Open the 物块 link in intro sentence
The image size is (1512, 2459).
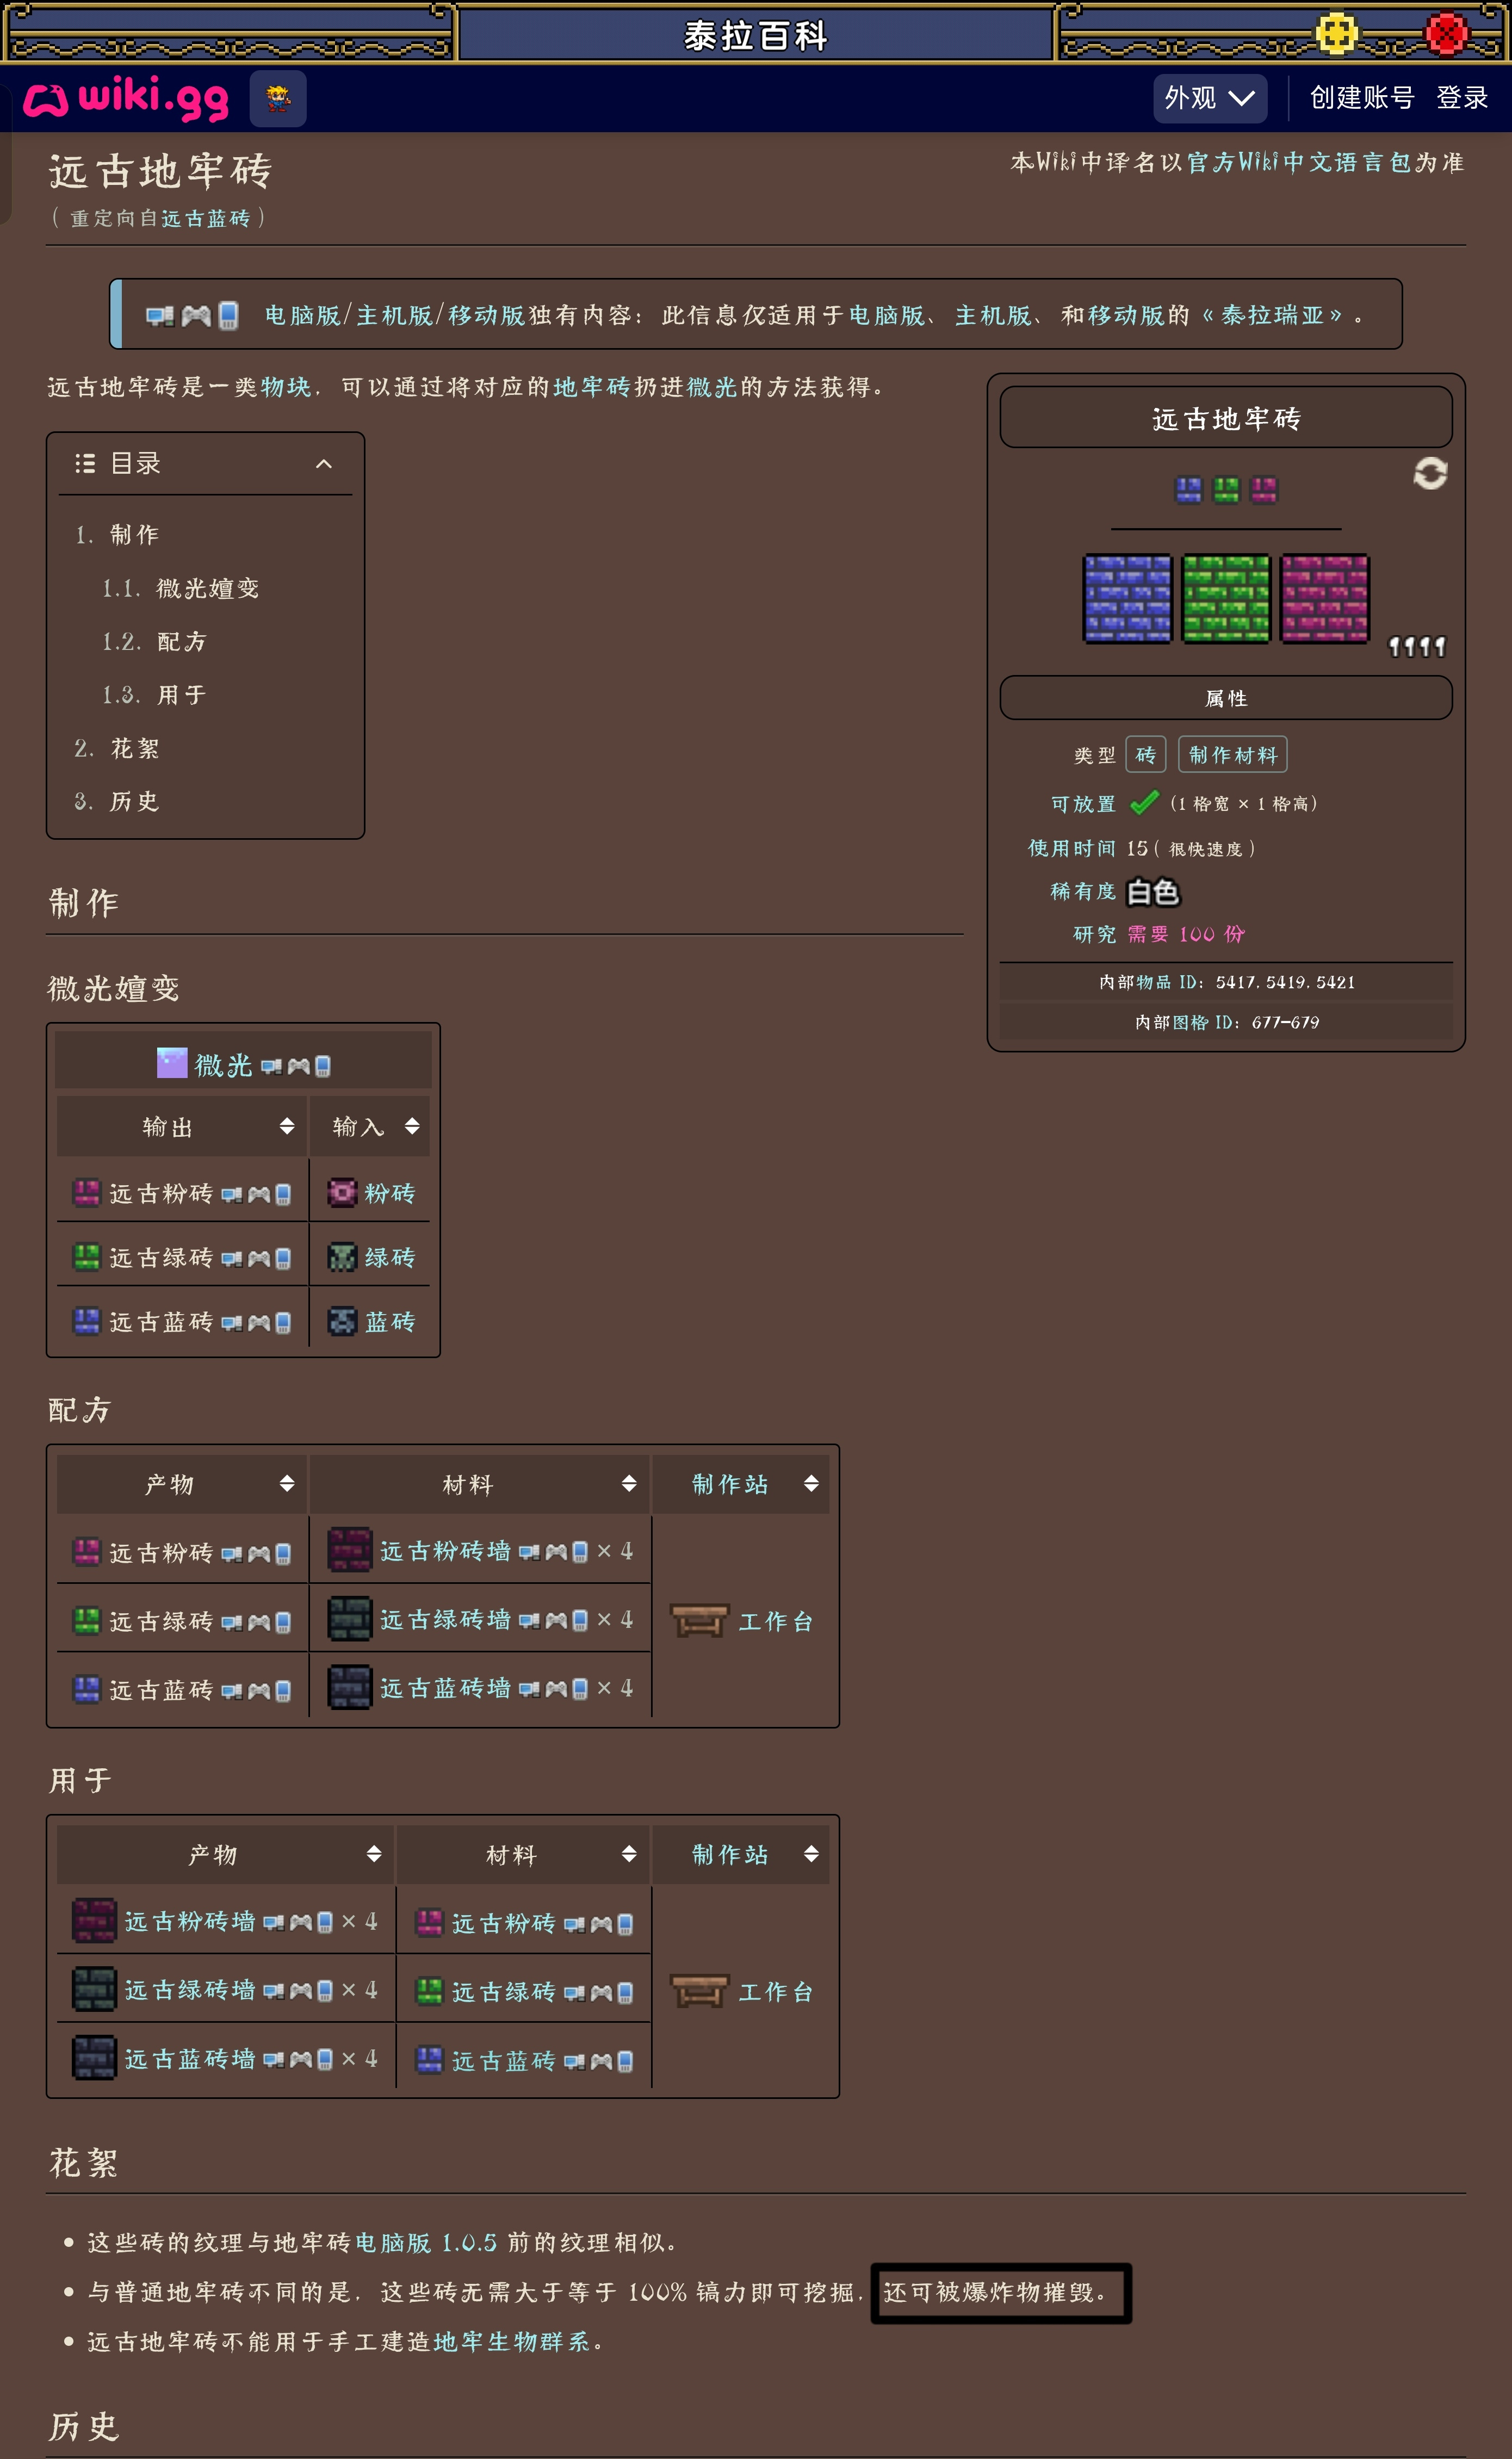[x=286, y=387]
